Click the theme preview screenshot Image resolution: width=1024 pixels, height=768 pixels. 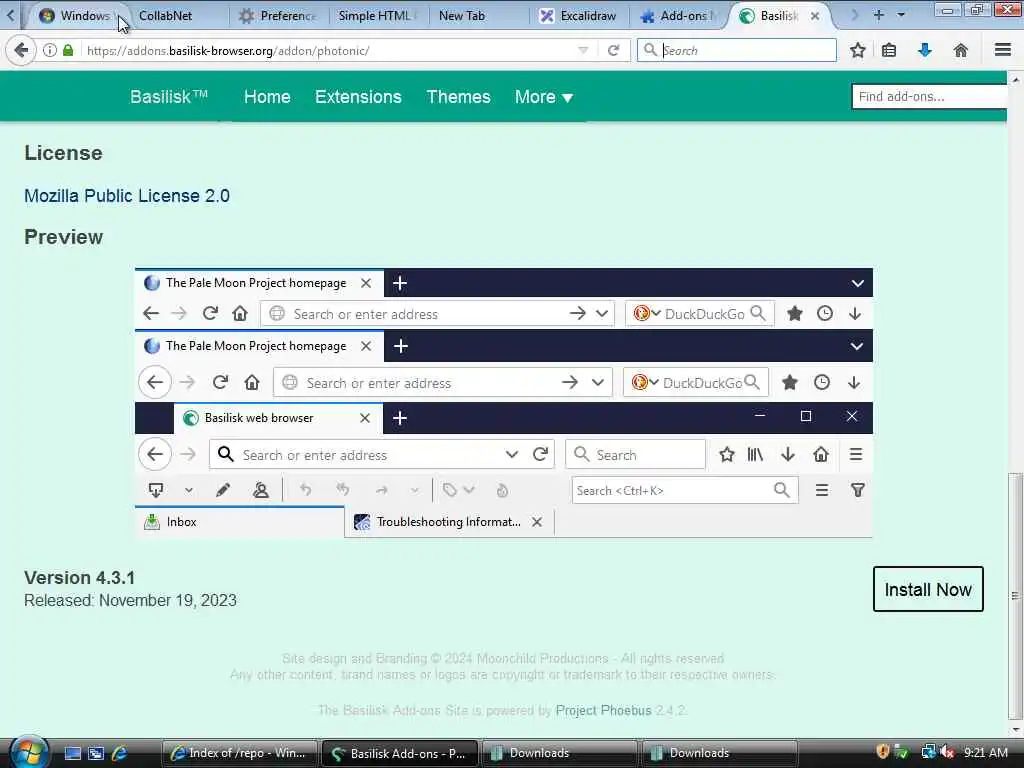[x=504, y=403]
